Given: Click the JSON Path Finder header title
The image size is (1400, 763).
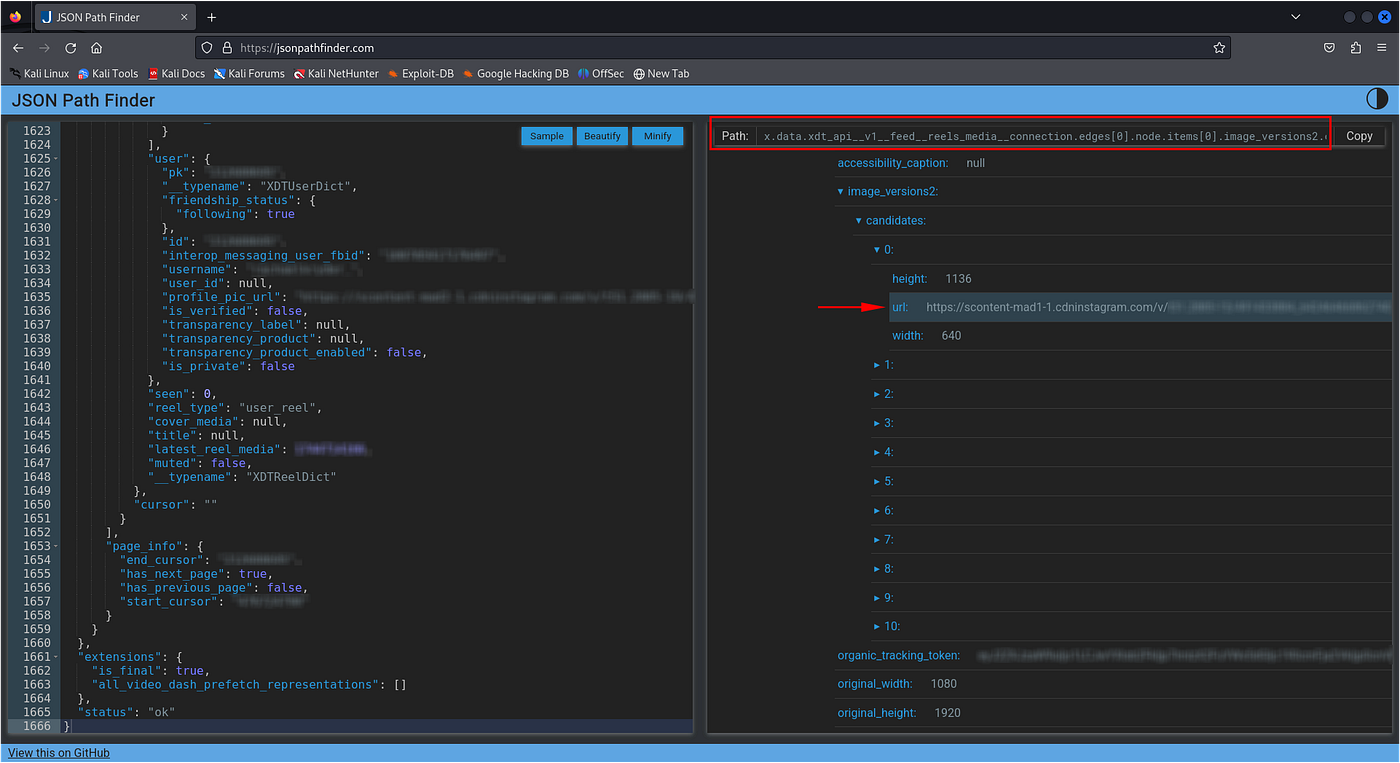Looking at the screenshot, I should (84, 100).
